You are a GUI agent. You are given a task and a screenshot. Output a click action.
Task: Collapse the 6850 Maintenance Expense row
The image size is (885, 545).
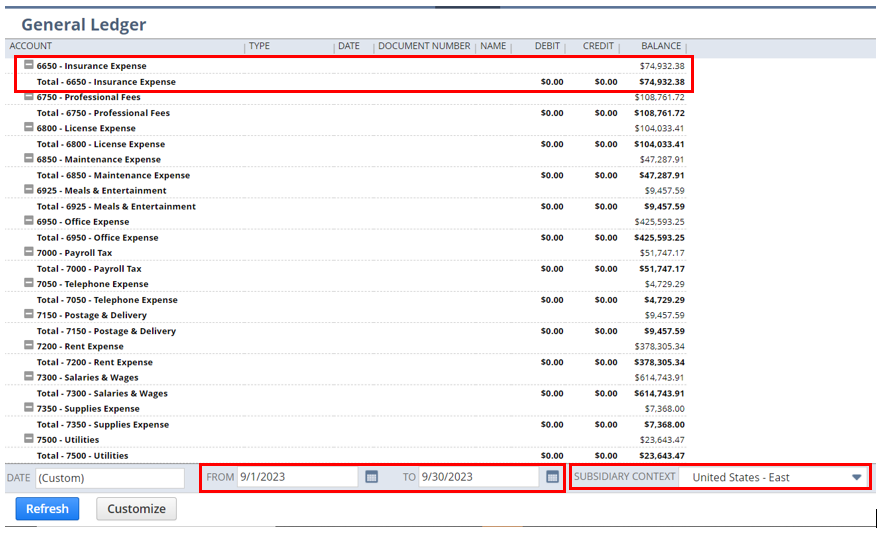point(29,159)
